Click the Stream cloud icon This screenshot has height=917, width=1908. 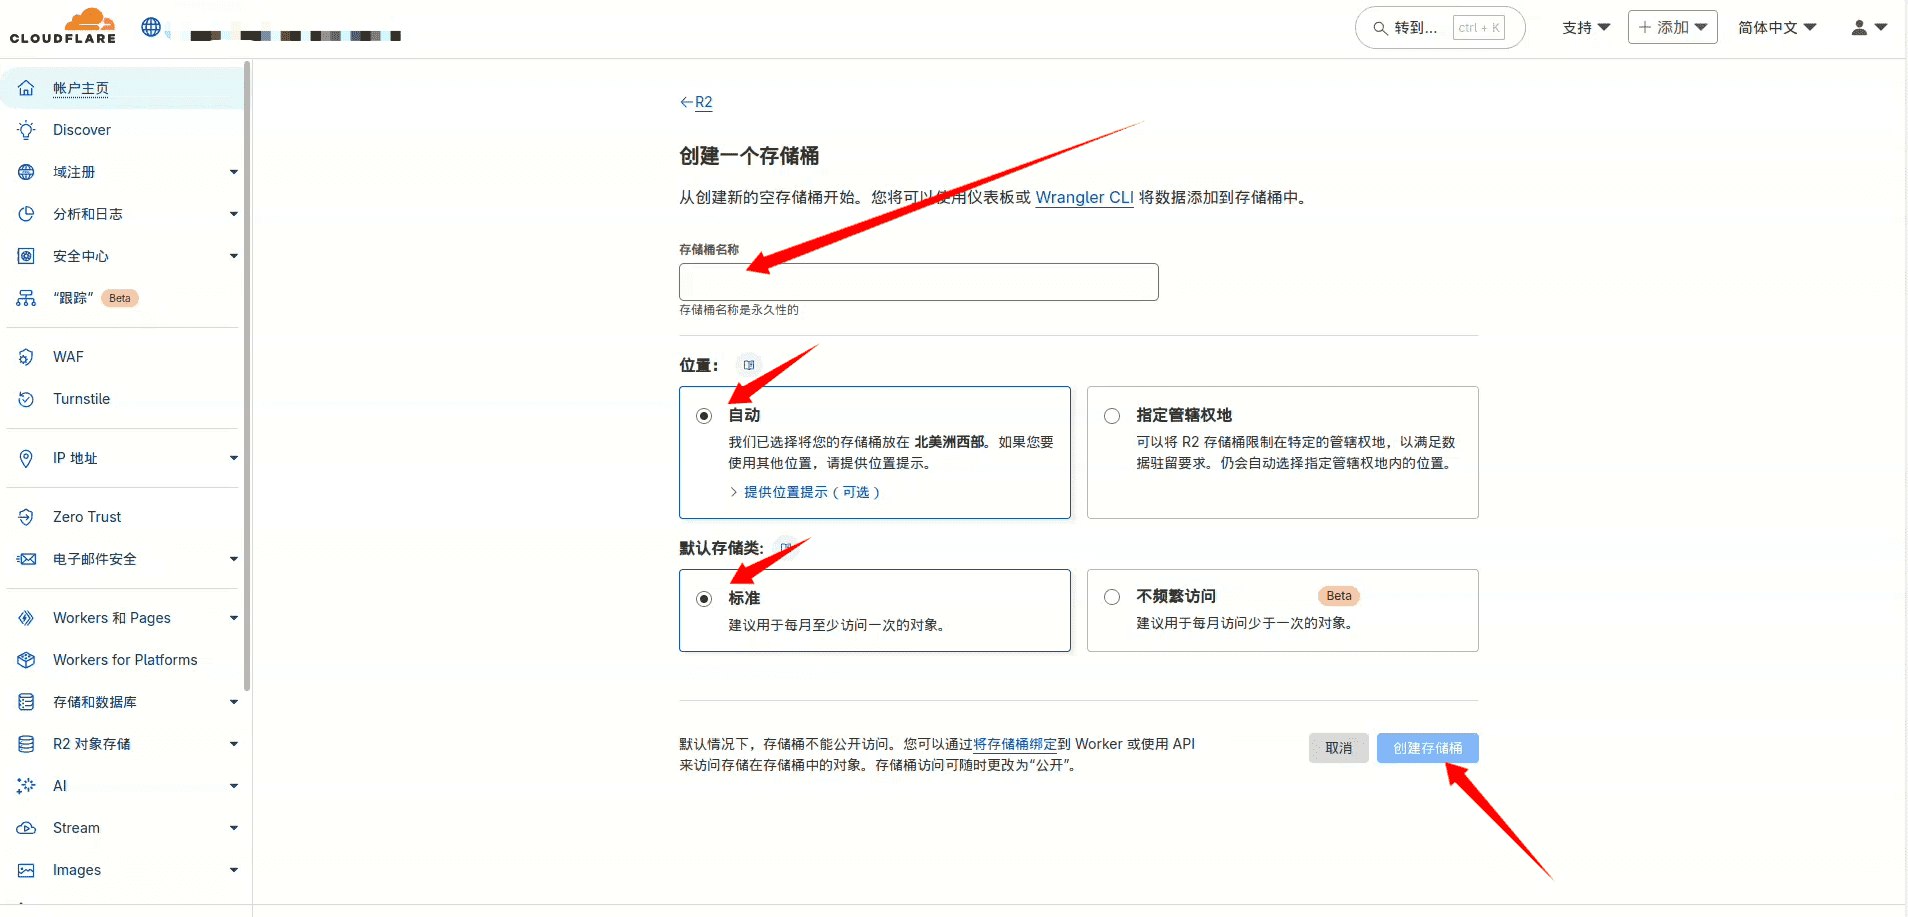click(x=27, y=828)
